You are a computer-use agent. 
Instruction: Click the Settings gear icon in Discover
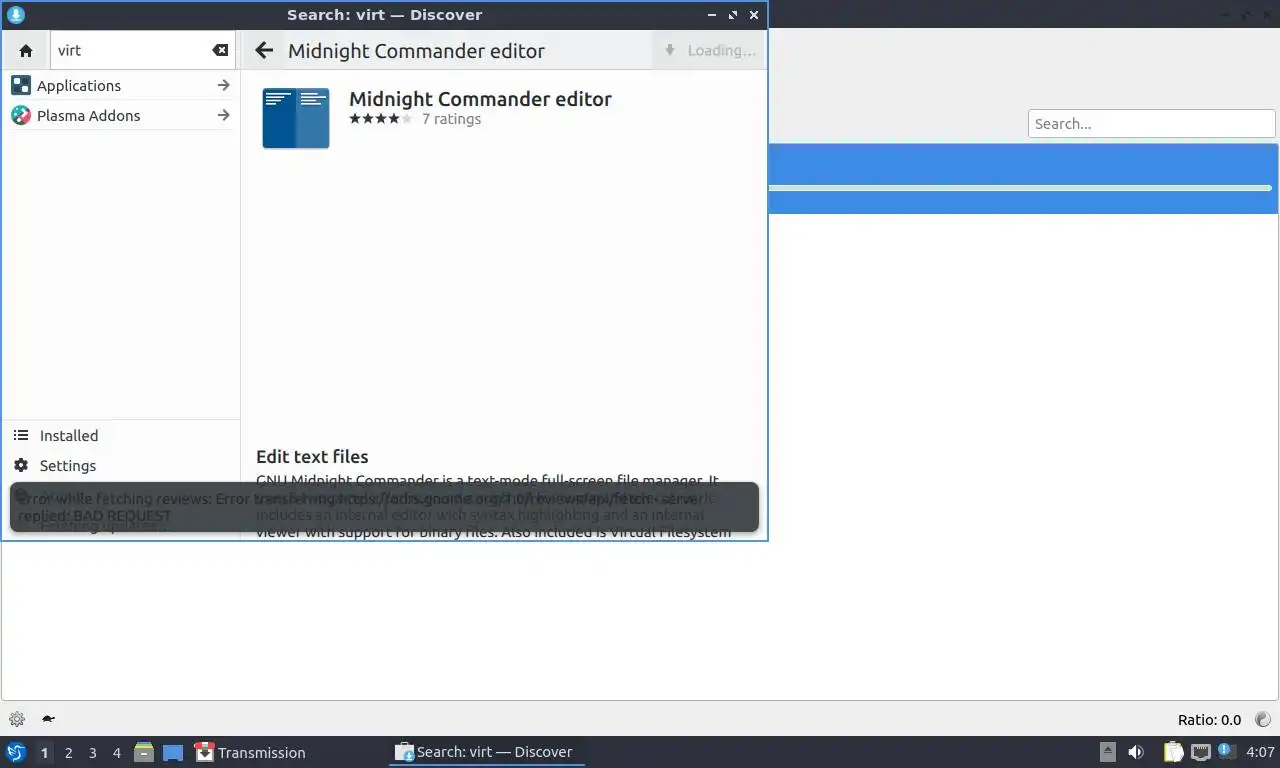[20, 466]
